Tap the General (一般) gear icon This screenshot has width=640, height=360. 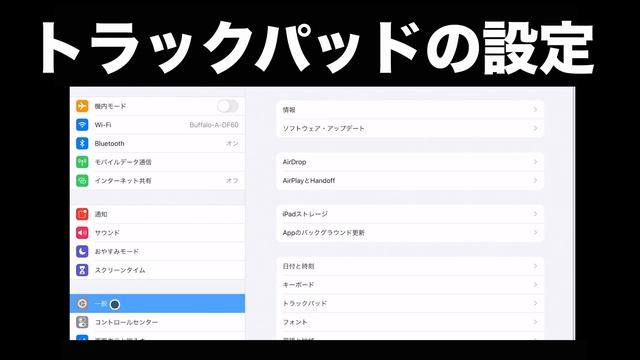tap(82, 304)
